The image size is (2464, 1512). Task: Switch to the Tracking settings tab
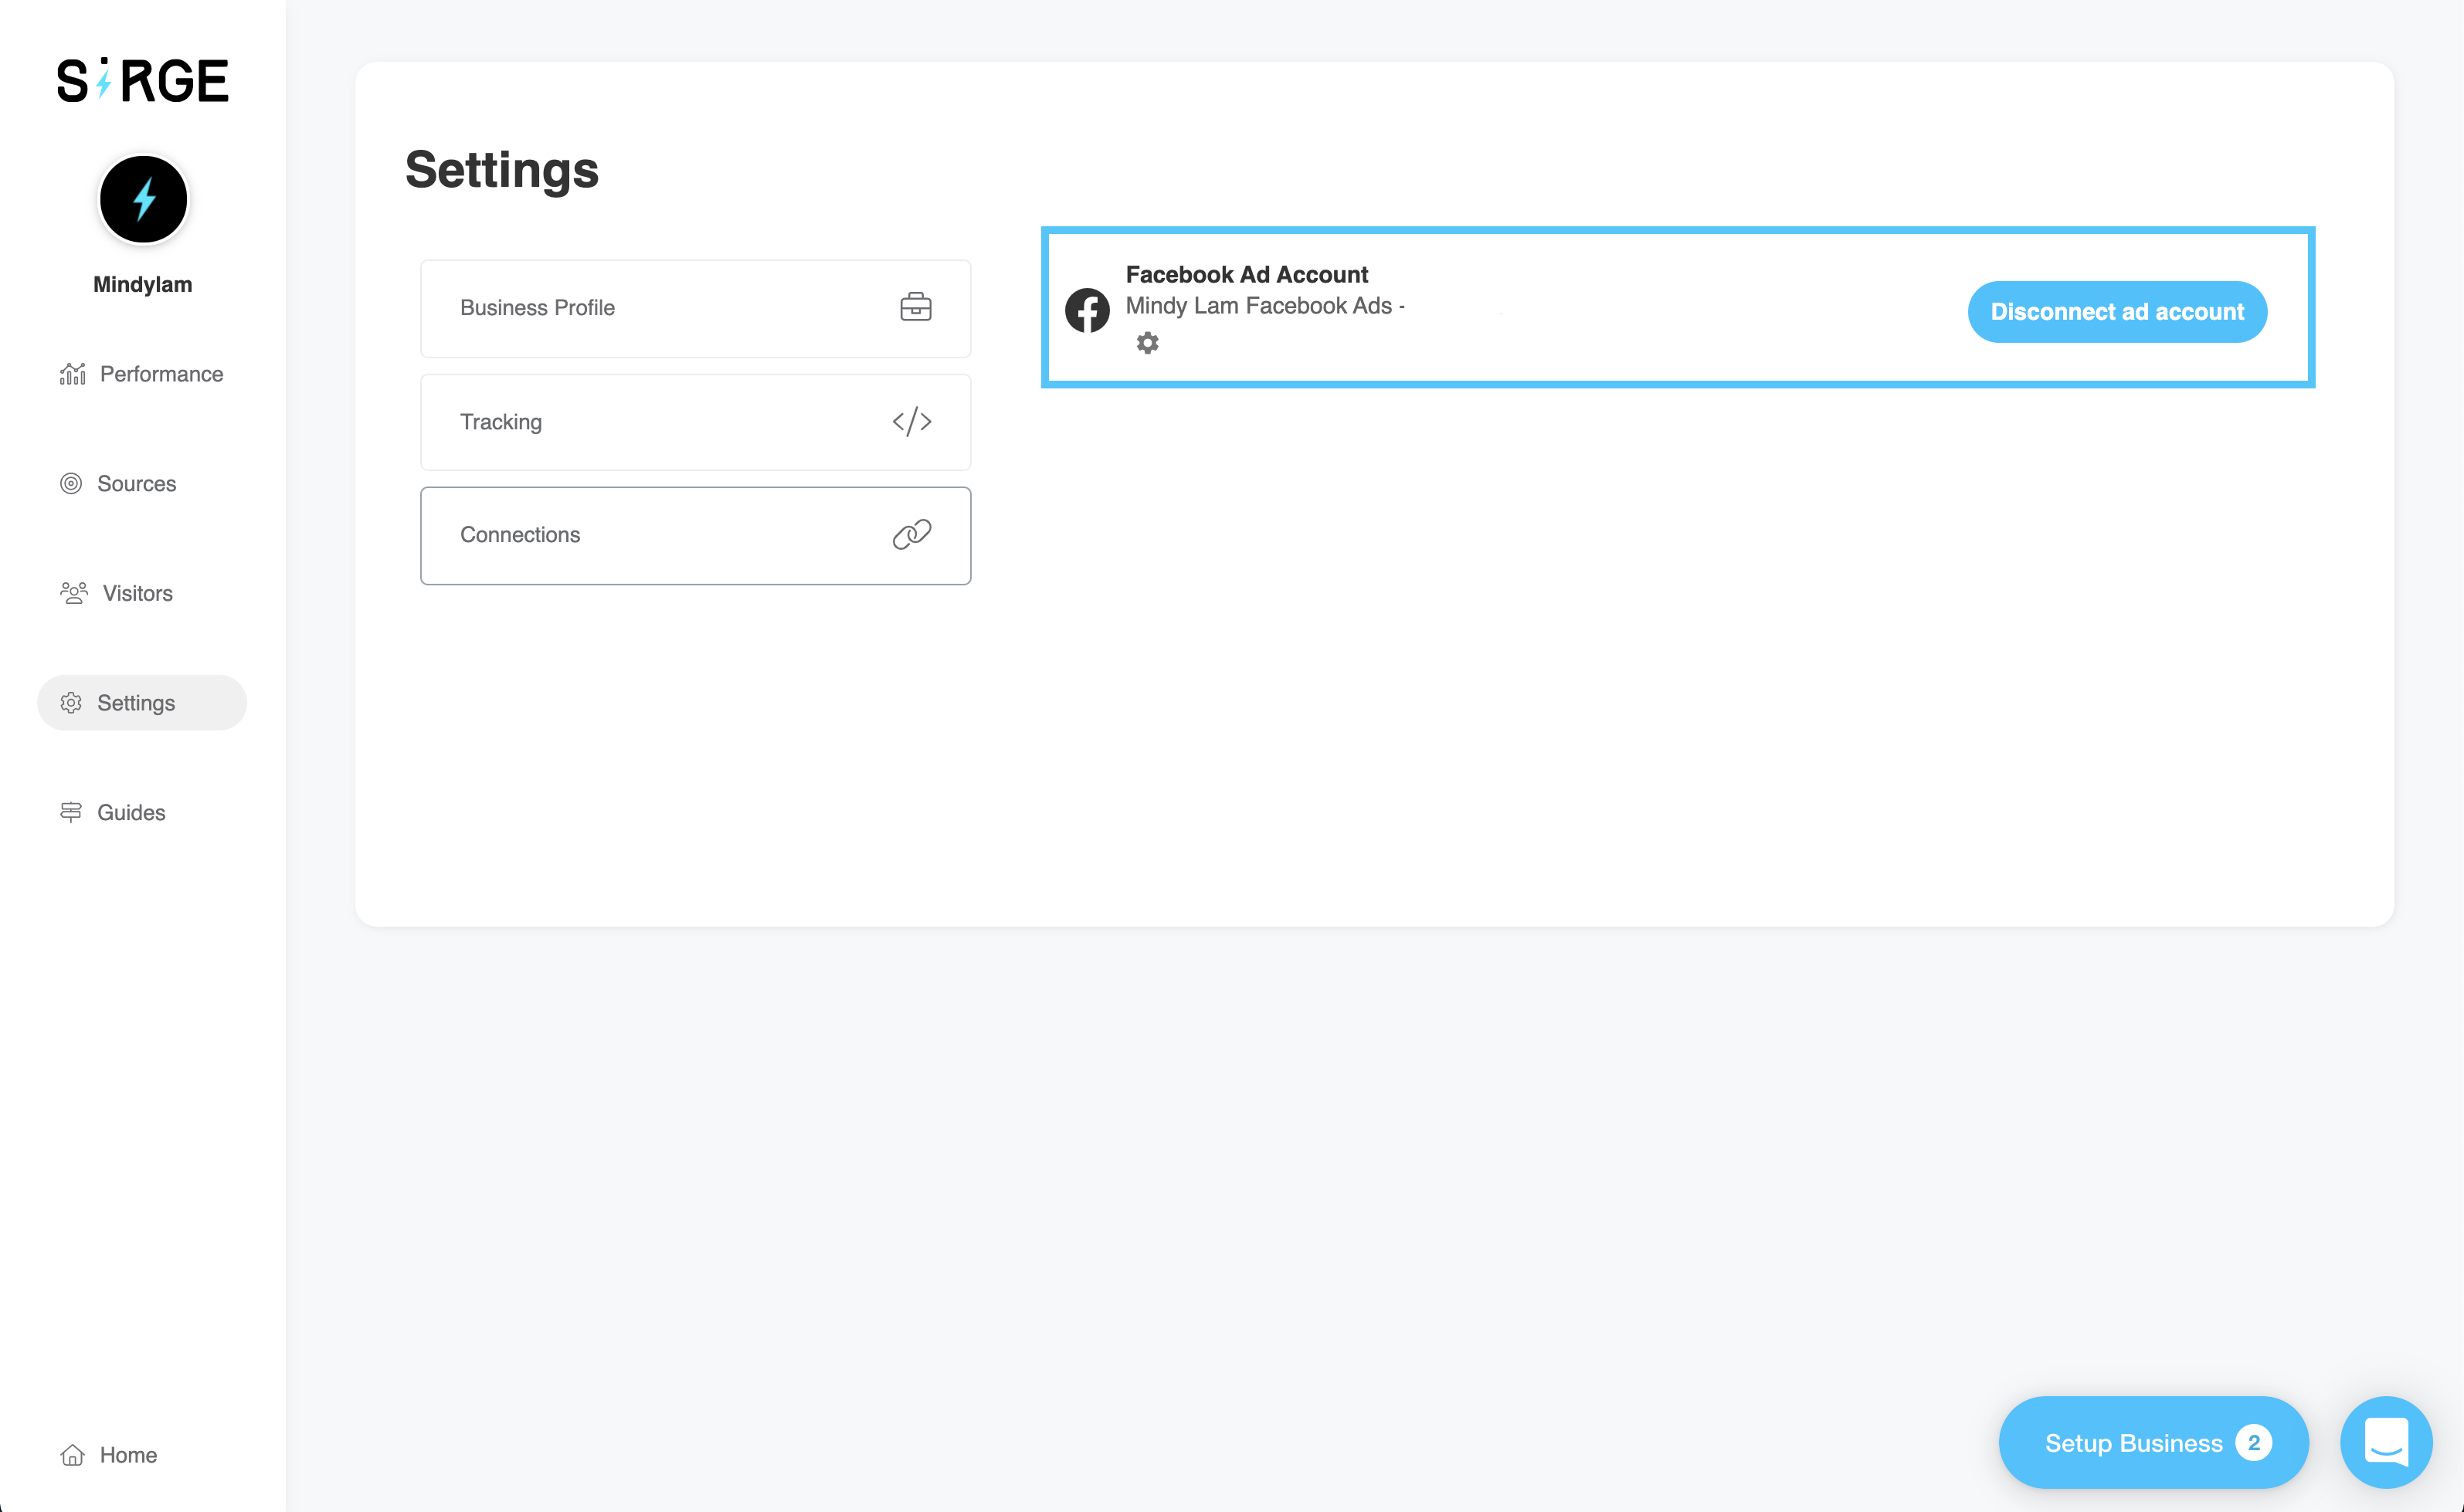point(695,422)
